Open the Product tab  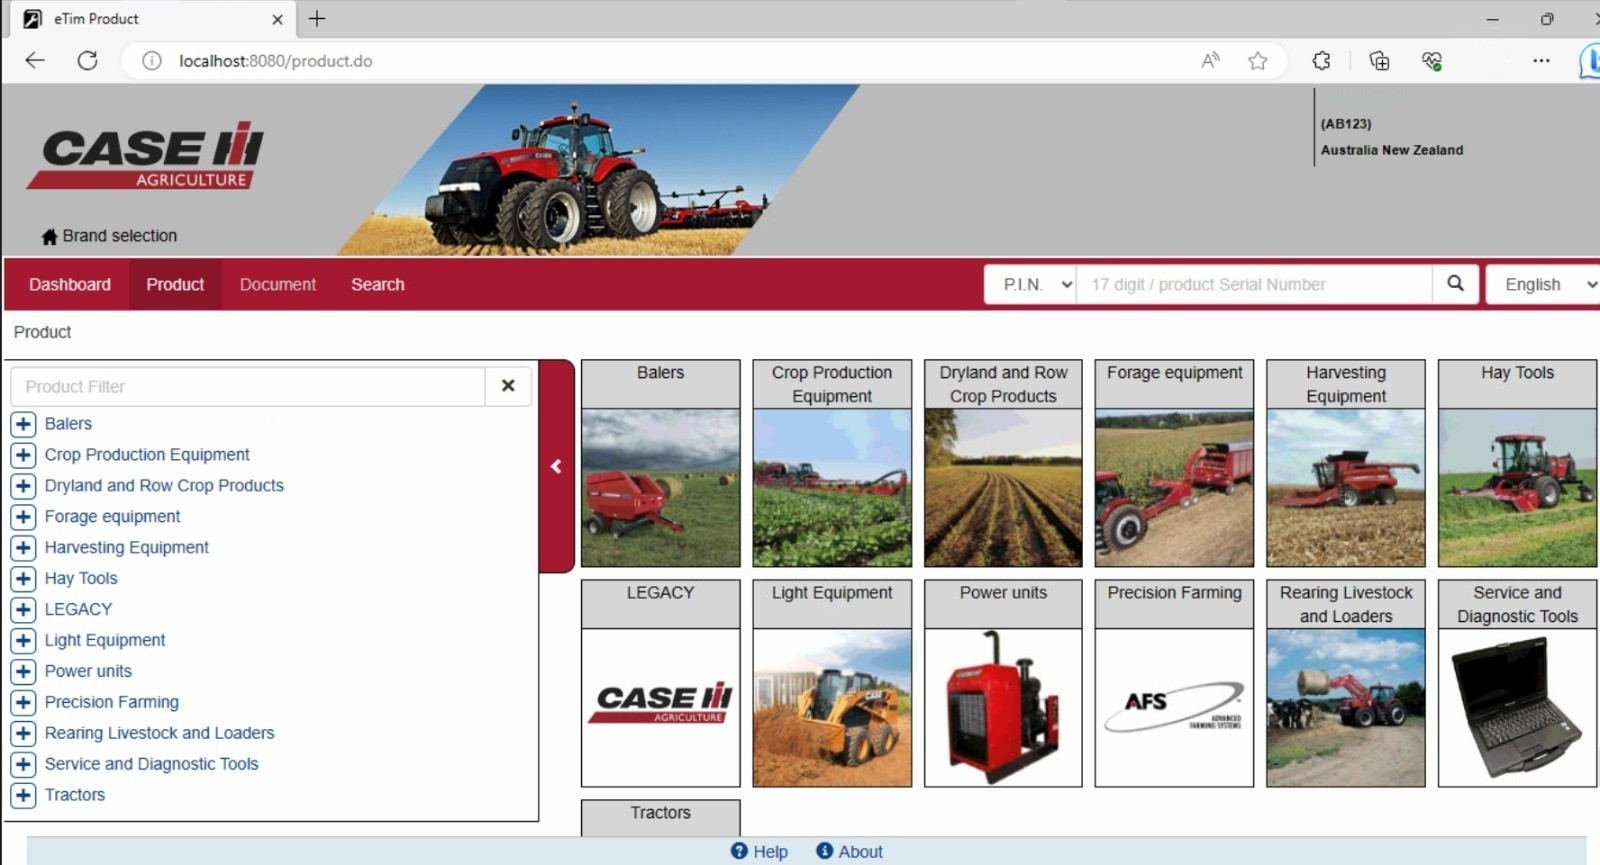click(175, 284)
